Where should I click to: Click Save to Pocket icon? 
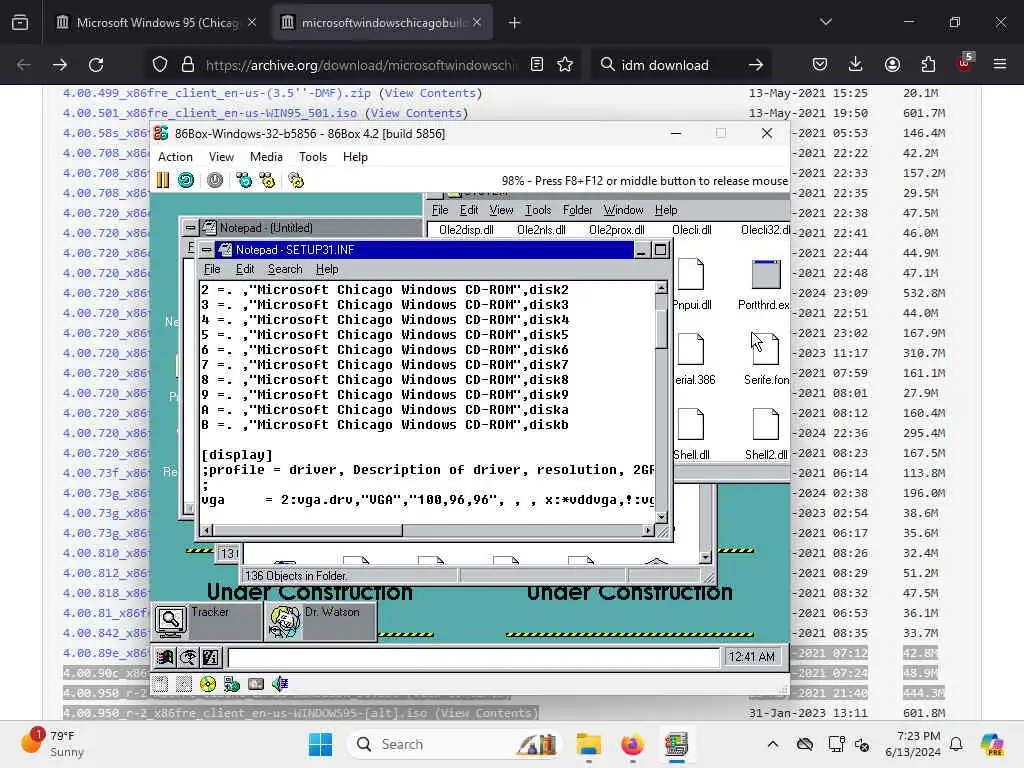coord(820,65)
